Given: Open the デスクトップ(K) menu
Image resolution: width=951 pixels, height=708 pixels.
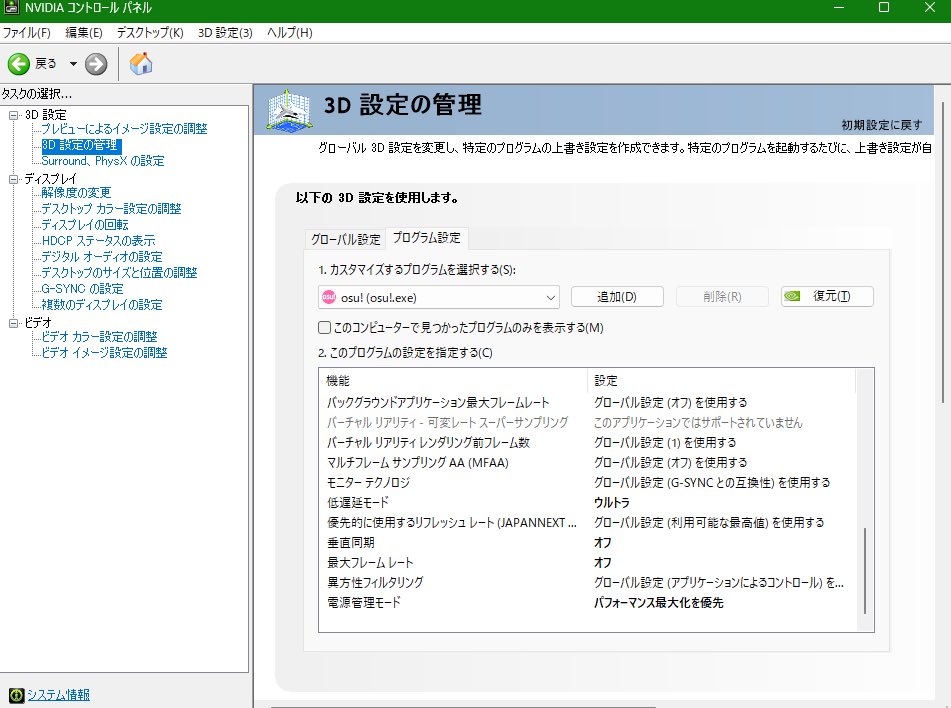Looking at the screenshot, I should (150, 33).
